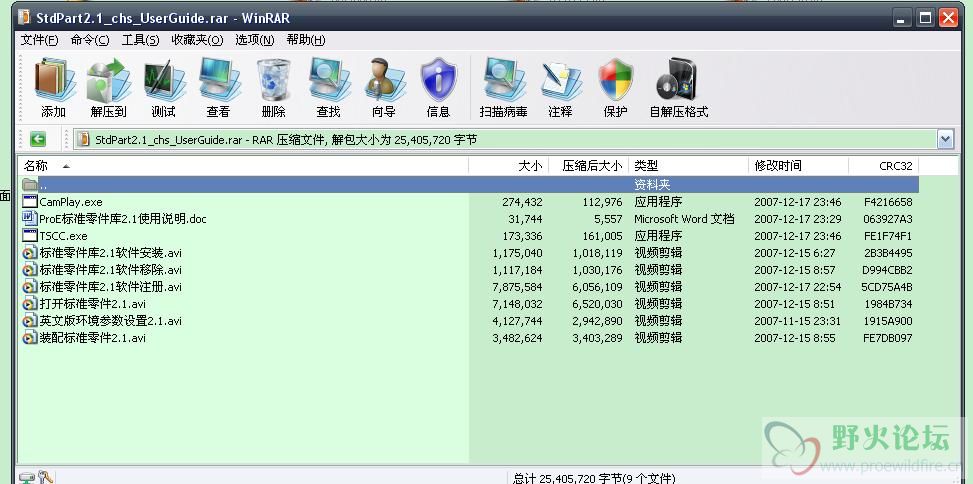Select the file name 英文版环境参数设置2.1.avi
This screenshot has height=484, width=973.
(110, 321)
